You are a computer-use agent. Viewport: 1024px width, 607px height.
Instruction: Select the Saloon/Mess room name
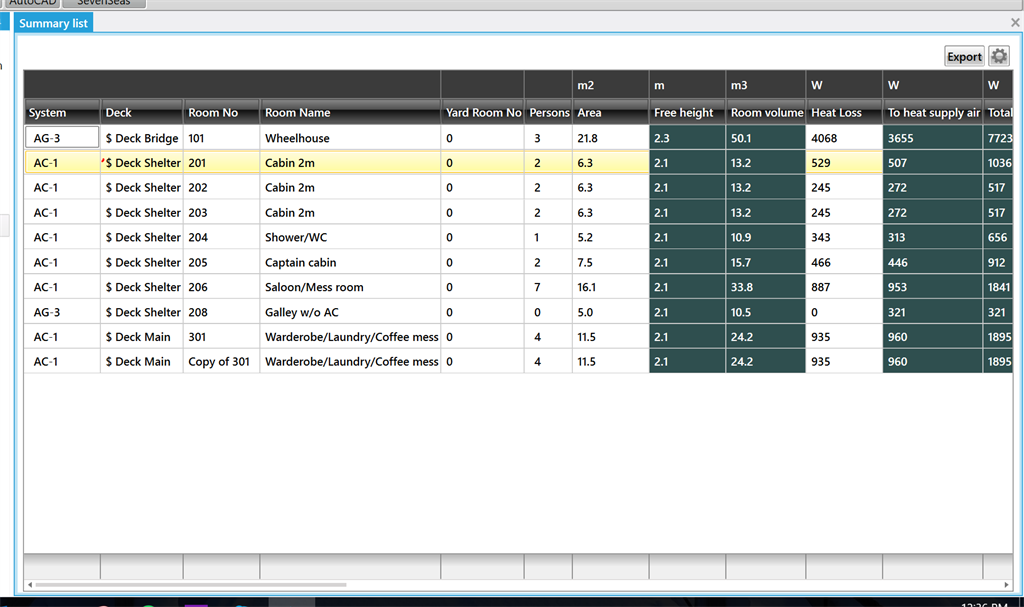tap(350, 287)
